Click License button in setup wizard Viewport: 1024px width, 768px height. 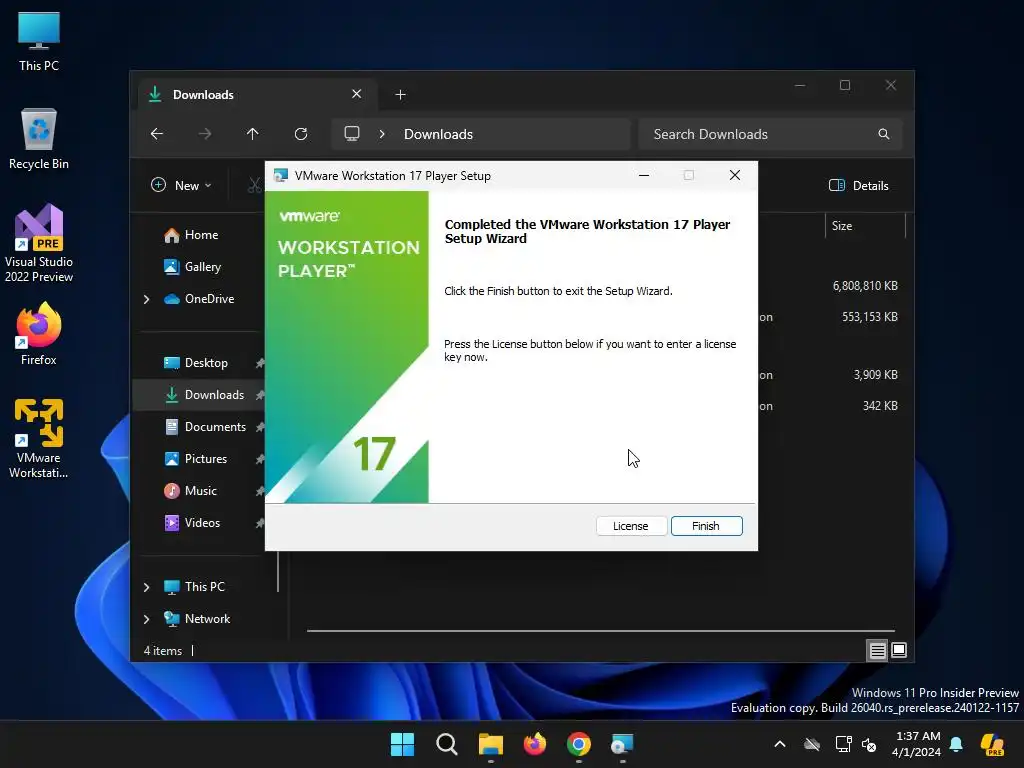click(x=631, y=526)
